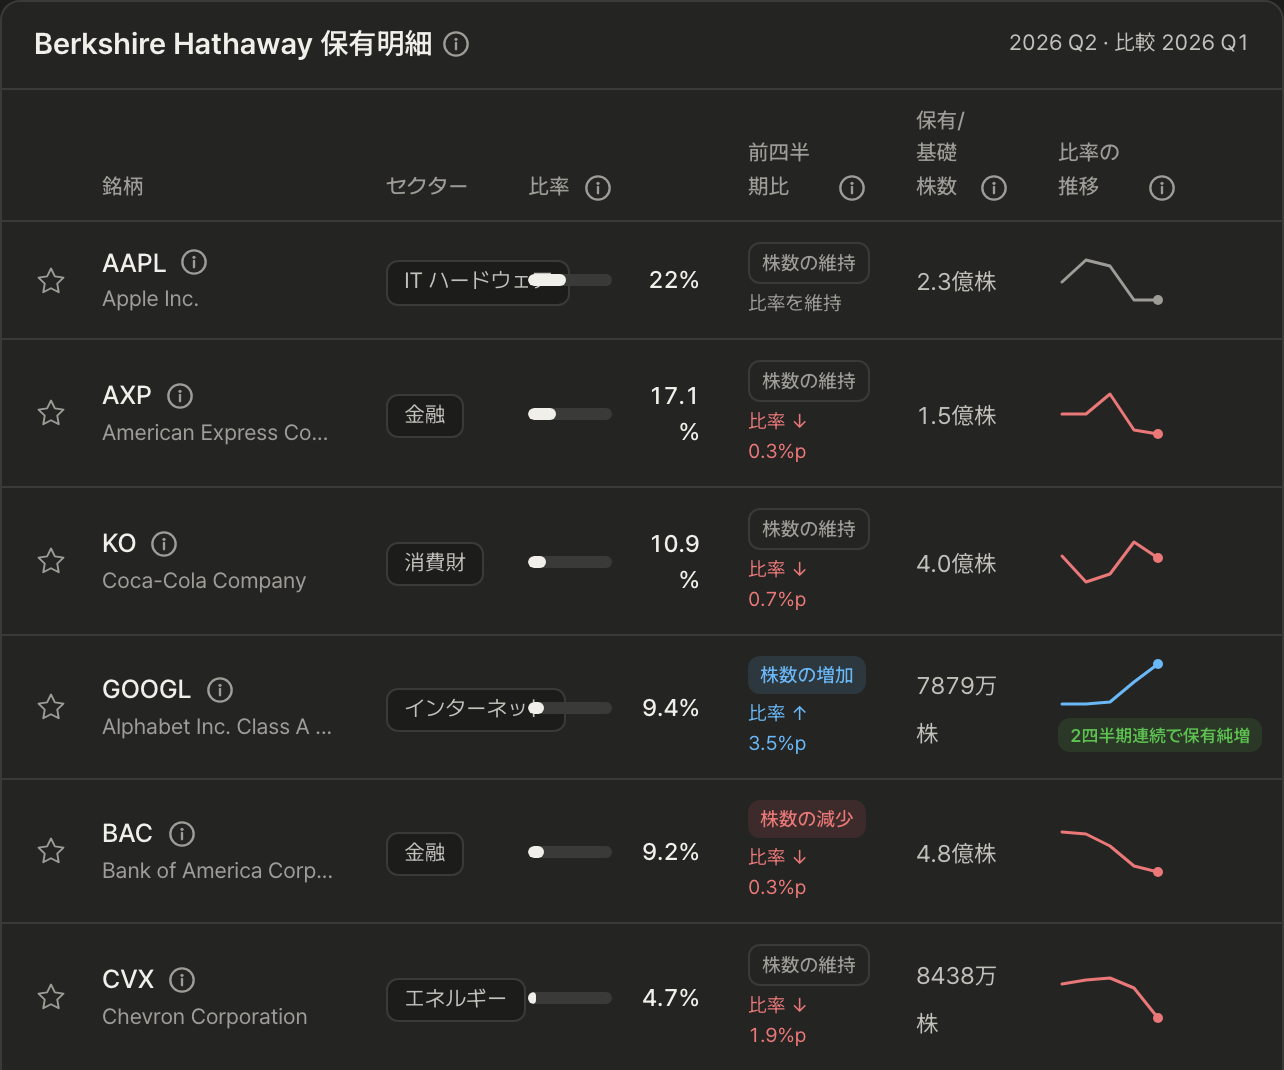Click the 4.8億株 share count
Screen dimensions: 1284x1070
pyautogui.click(x=957, y=854)
